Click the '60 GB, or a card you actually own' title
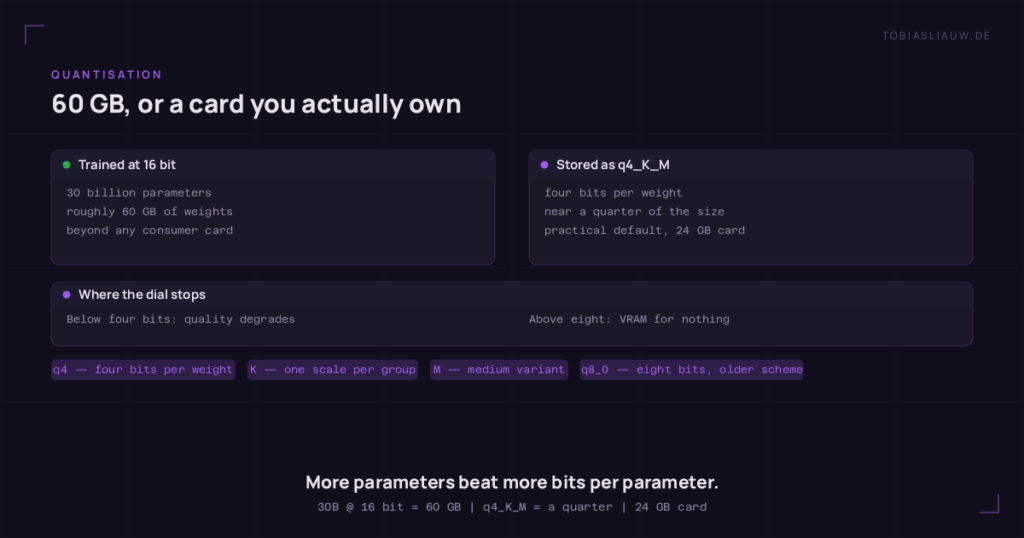The height and width of the screenshot is (538, 1024). pos(256,104)
